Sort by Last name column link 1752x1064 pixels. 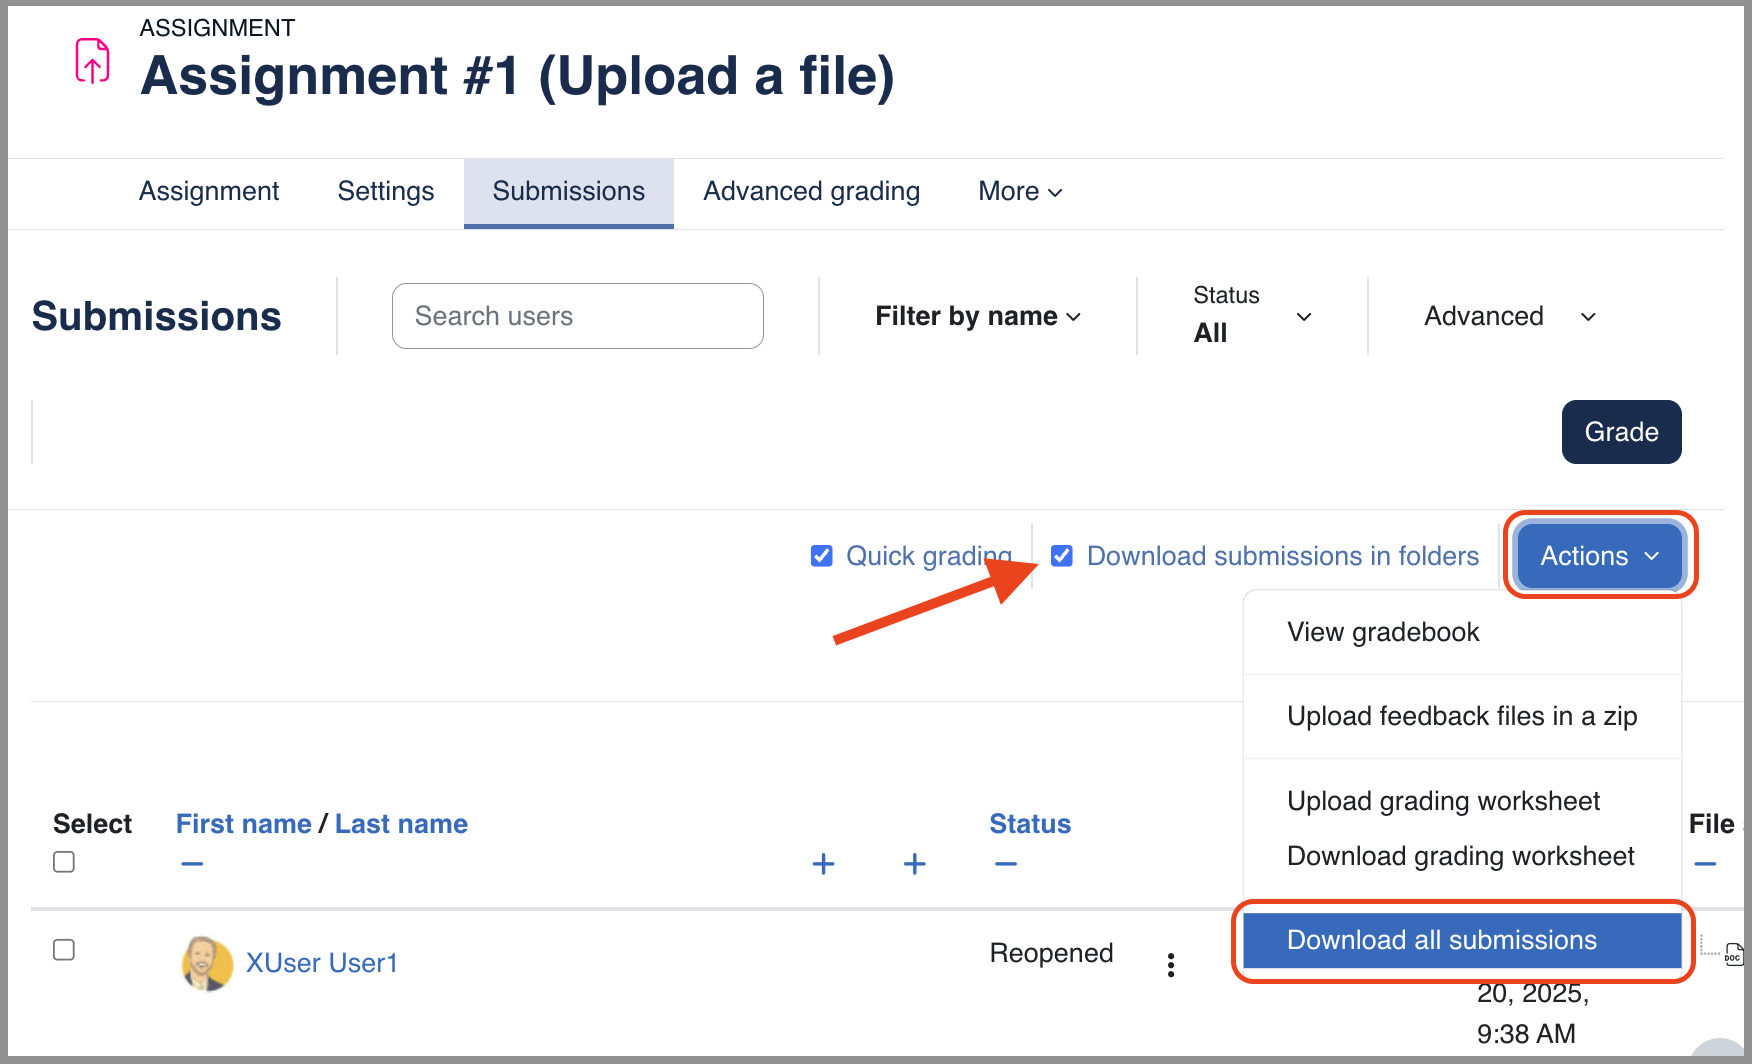click(401, 824)
